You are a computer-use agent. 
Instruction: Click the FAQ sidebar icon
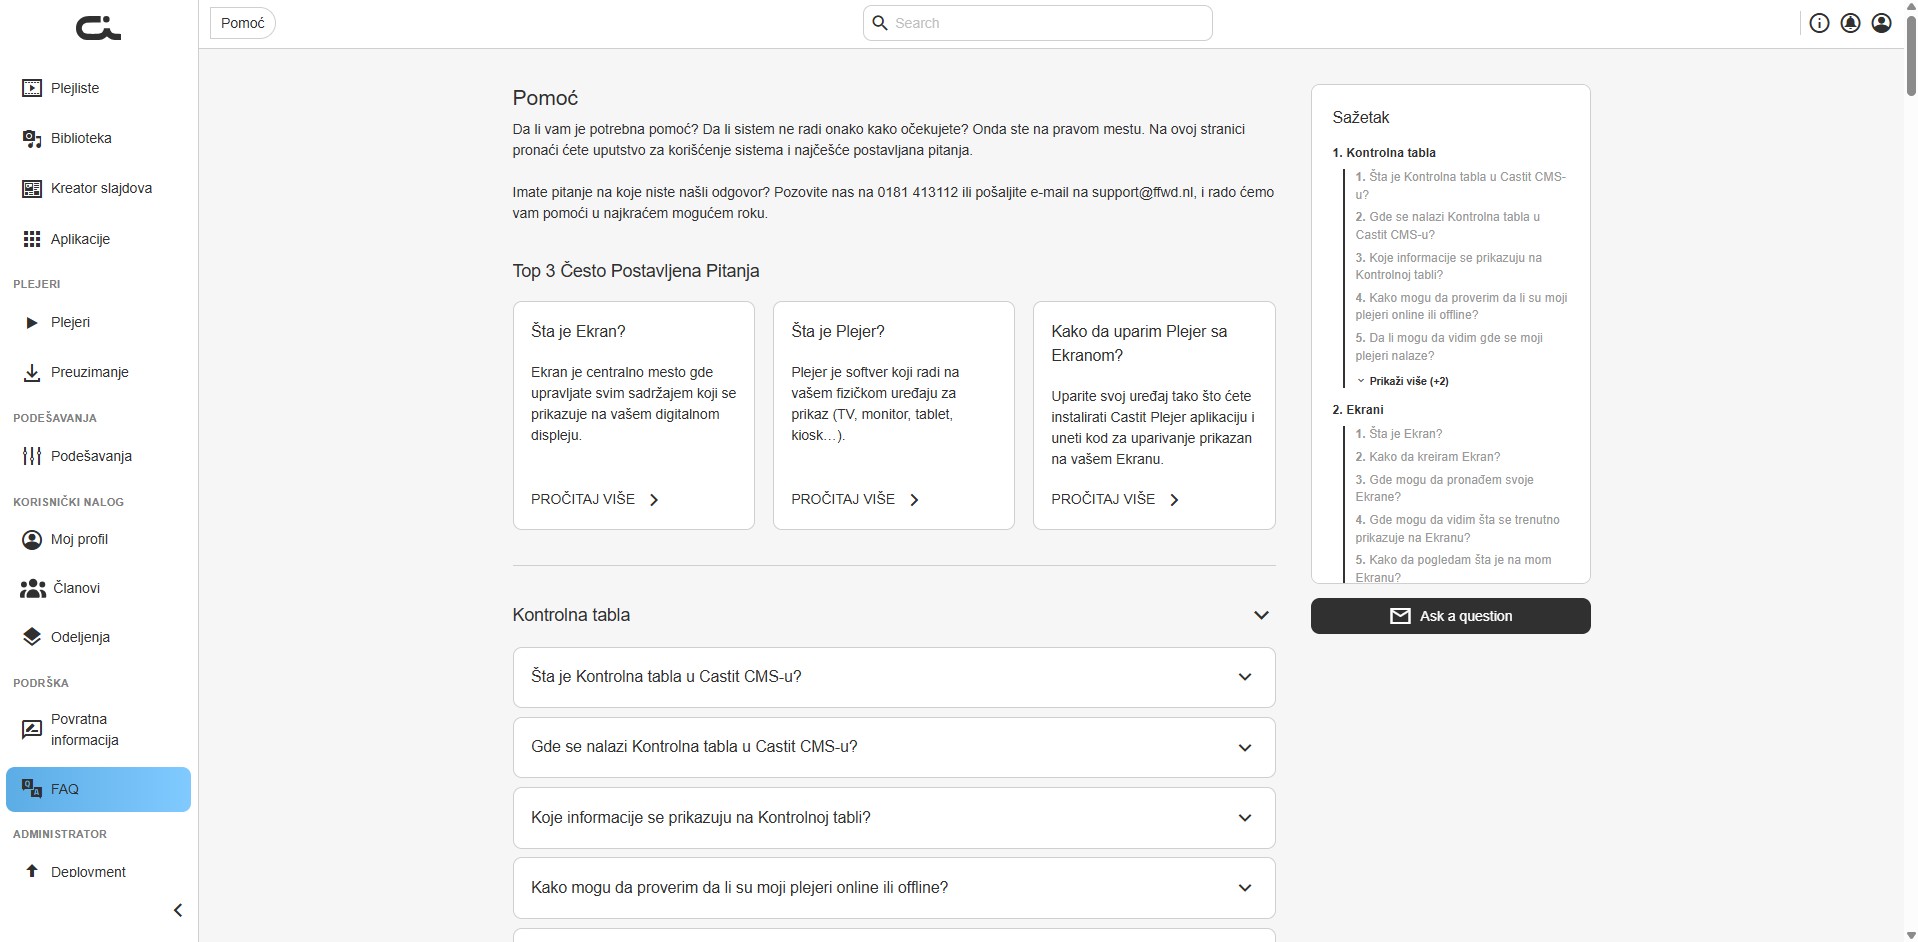pos(32,788)
